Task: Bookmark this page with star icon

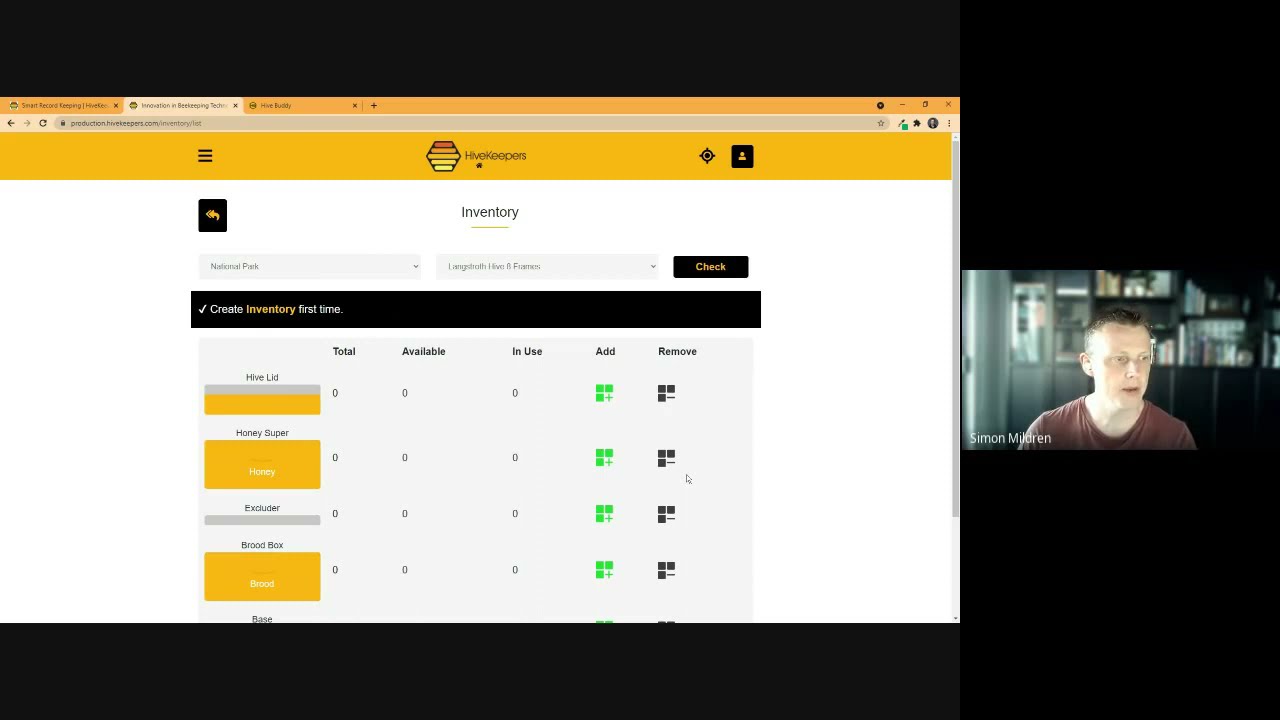Action: pos(881,123)
